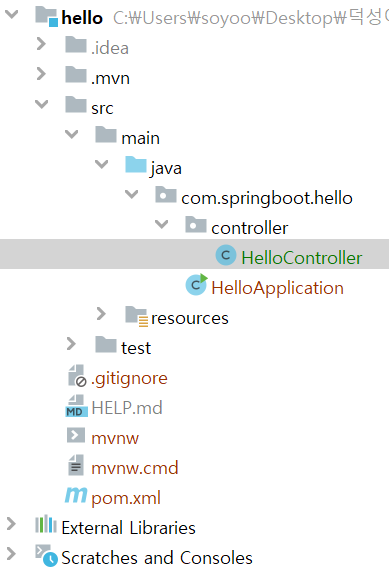This screenshot has width=389, height=582.
Task: Select the .mvn label
Action: point(111,78)
